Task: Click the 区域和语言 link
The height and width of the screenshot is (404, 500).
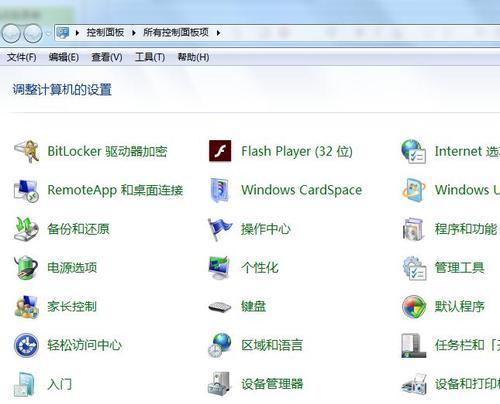Action: coord(272,345)
